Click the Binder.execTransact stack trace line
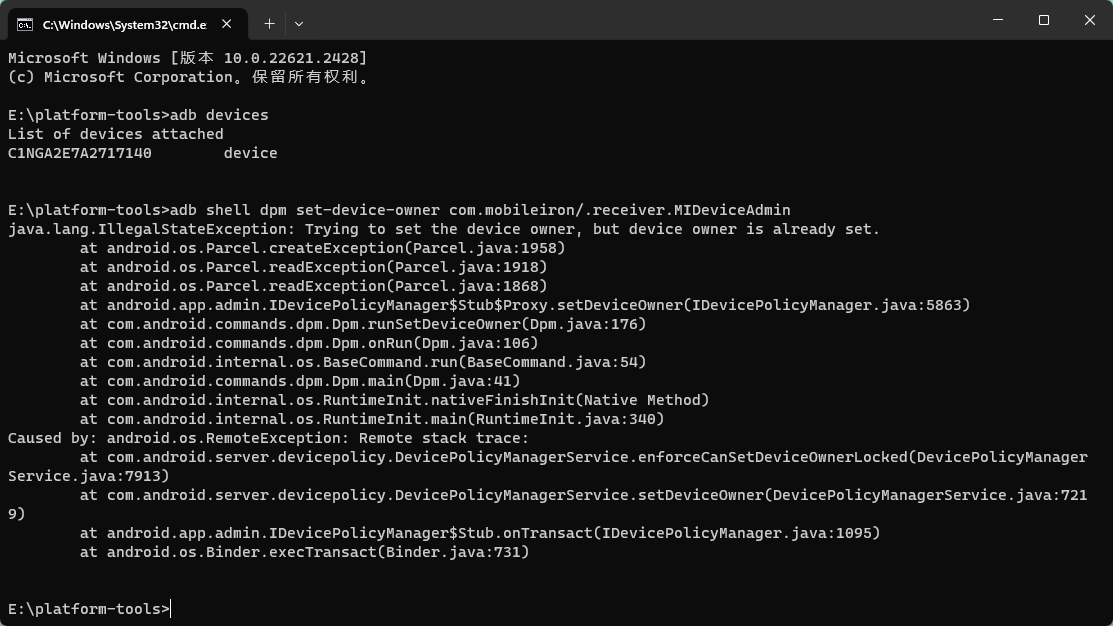1113x626 pixels. [305, 551]
